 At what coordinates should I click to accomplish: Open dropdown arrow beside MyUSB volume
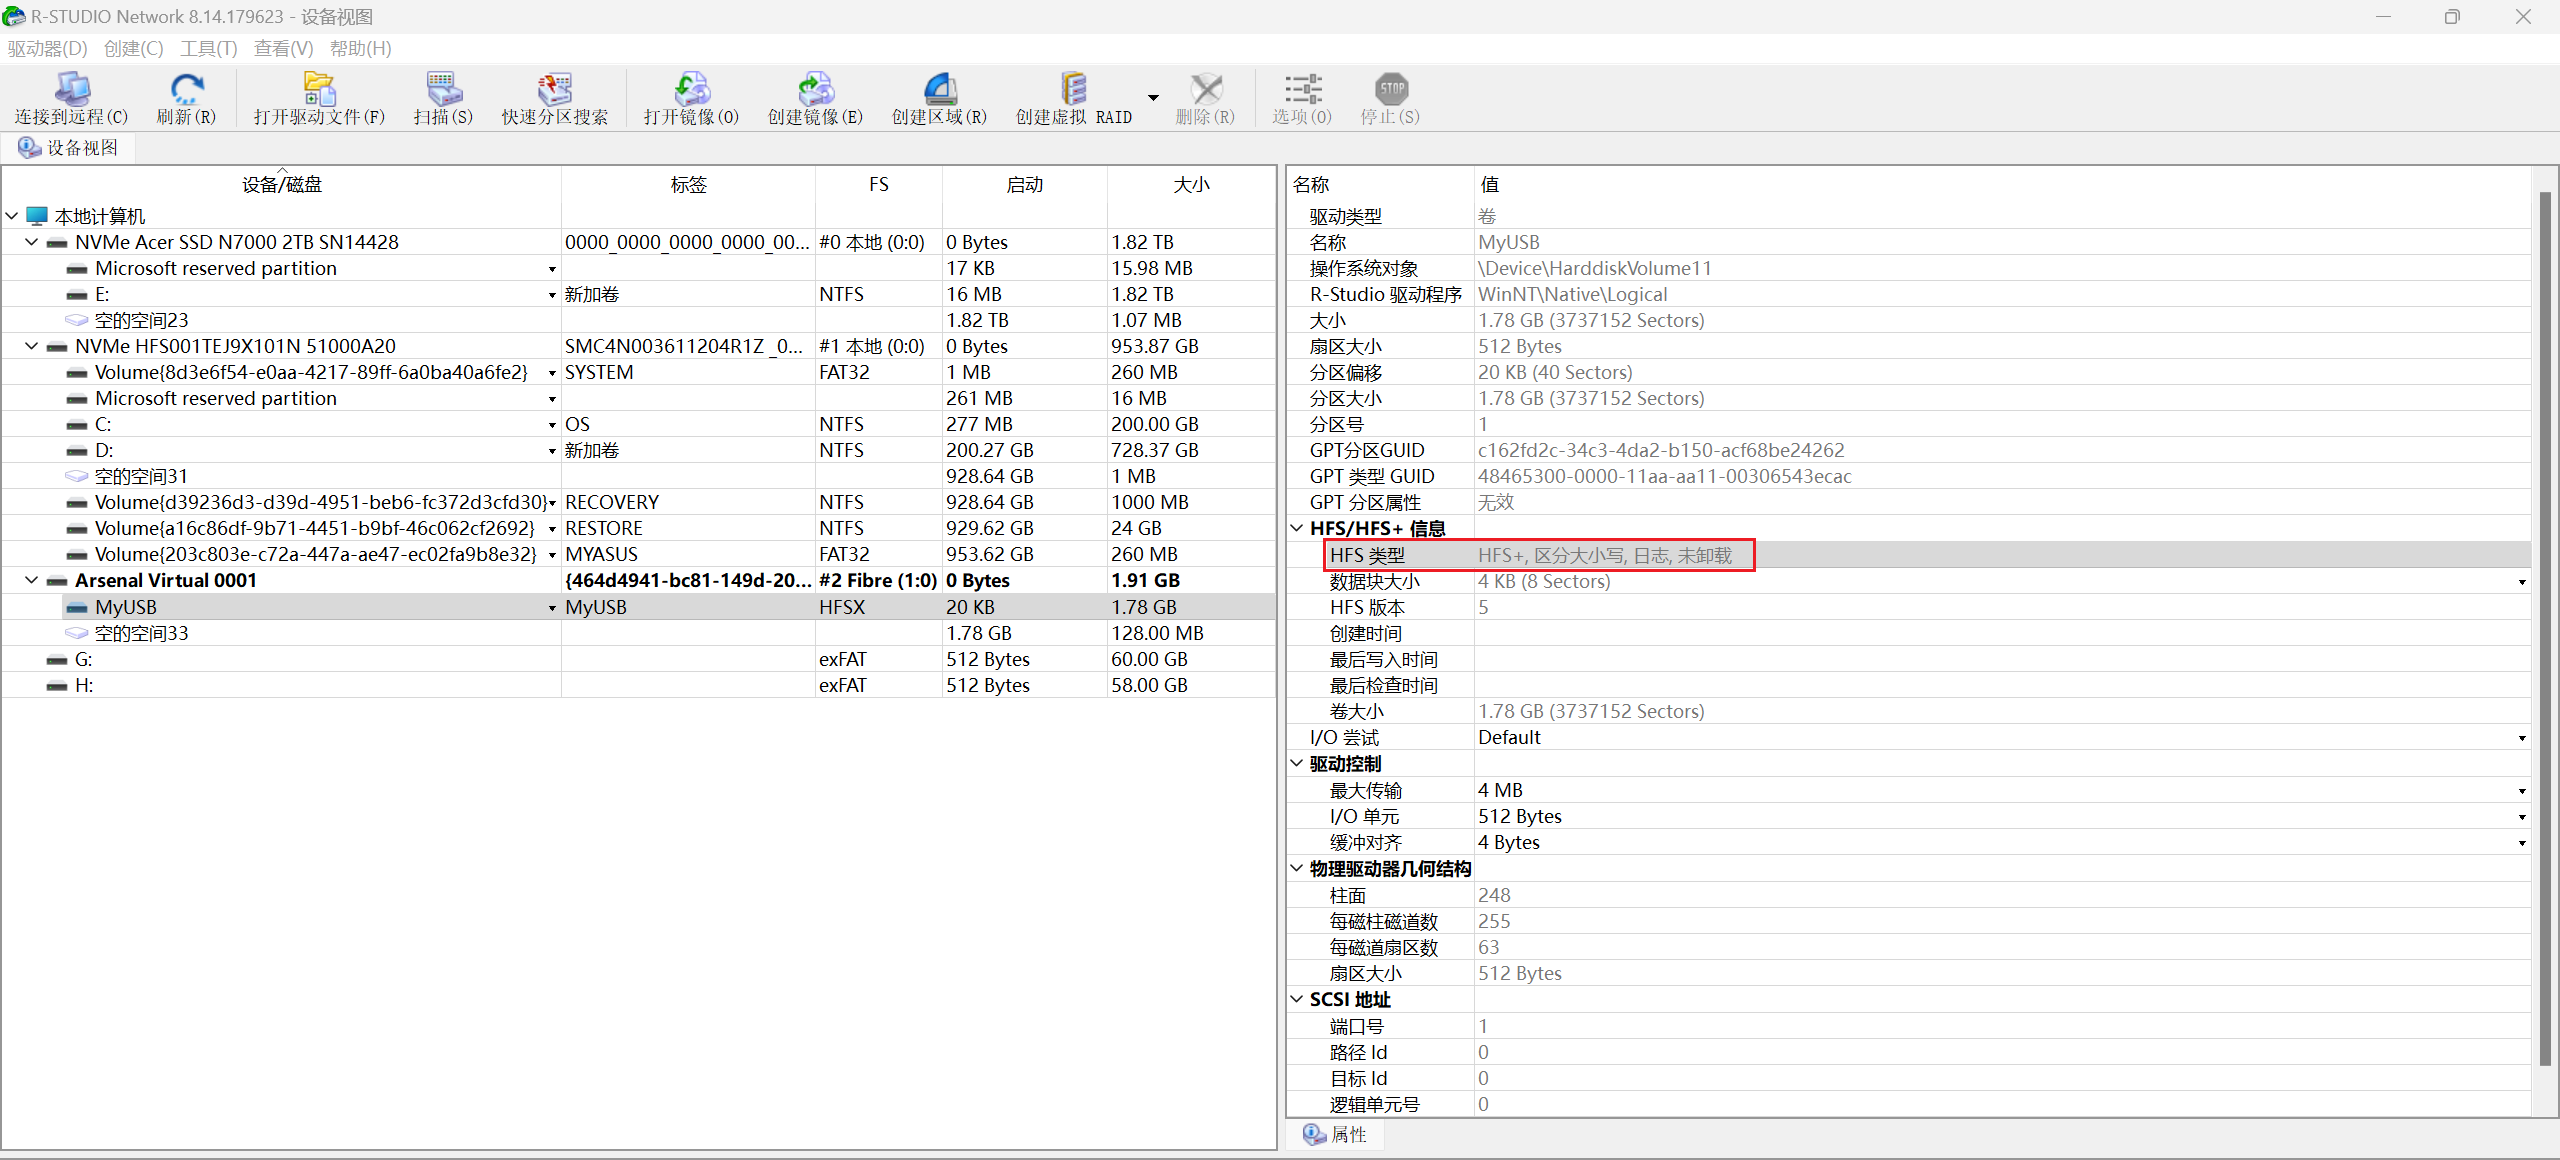pos(552,608)
